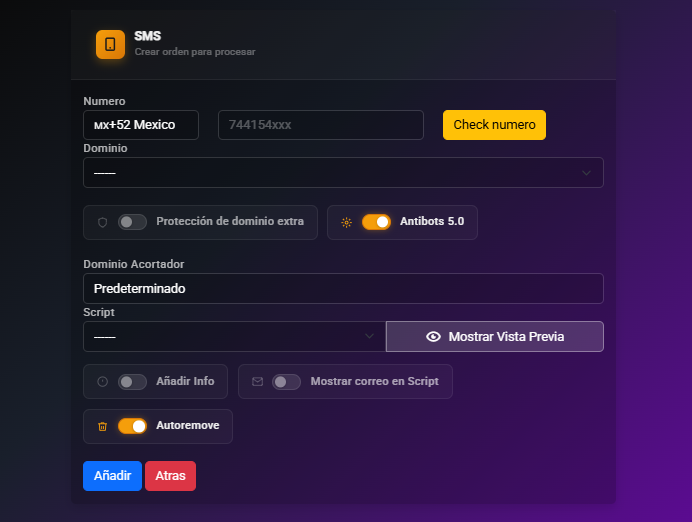
Task: Click the Dominio Acortador Predeterminado field
Action: pos(343,288)
